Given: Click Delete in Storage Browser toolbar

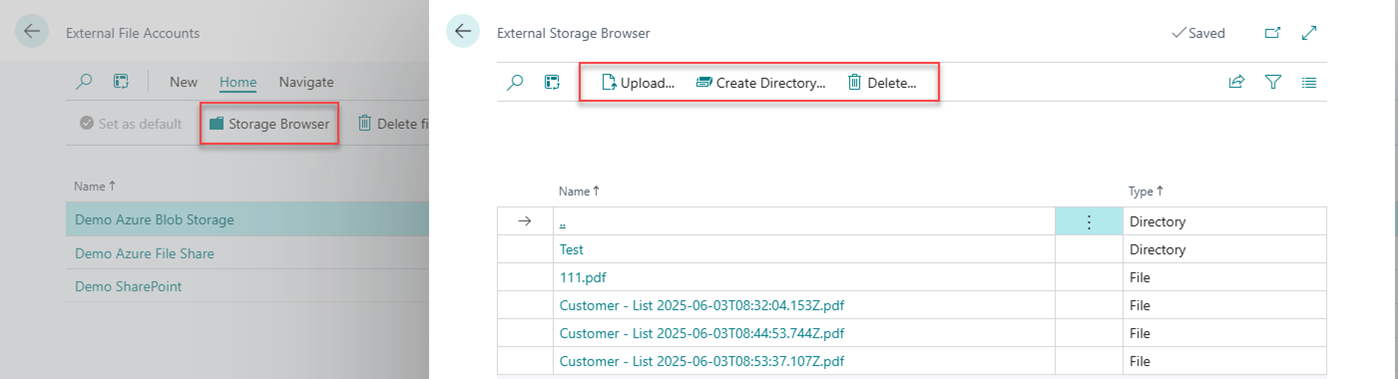Looking at the screenshot, I should tap(882, 83).
